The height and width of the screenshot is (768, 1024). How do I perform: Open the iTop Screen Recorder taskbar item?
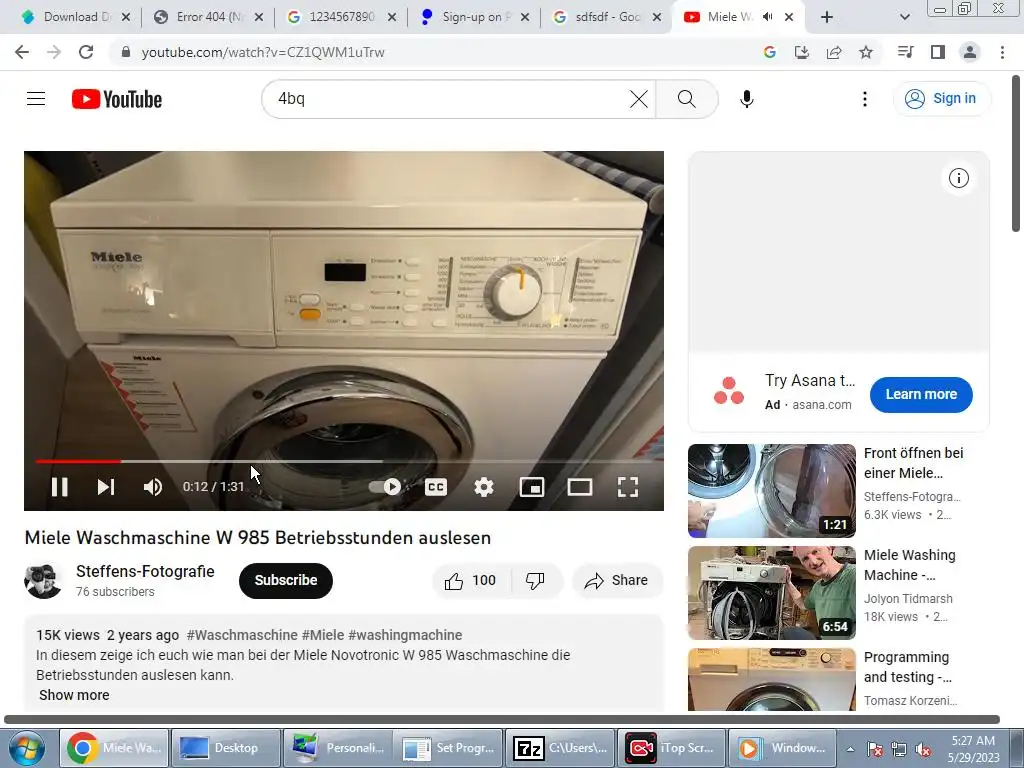pos(671,748)
